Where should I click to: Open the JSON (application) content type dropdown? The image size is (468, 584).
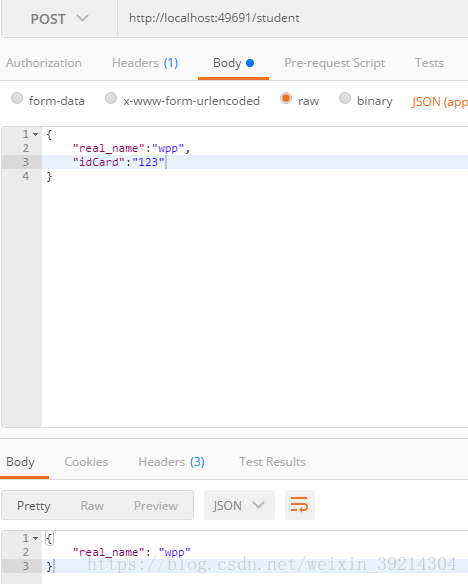(x=439, y=102)
